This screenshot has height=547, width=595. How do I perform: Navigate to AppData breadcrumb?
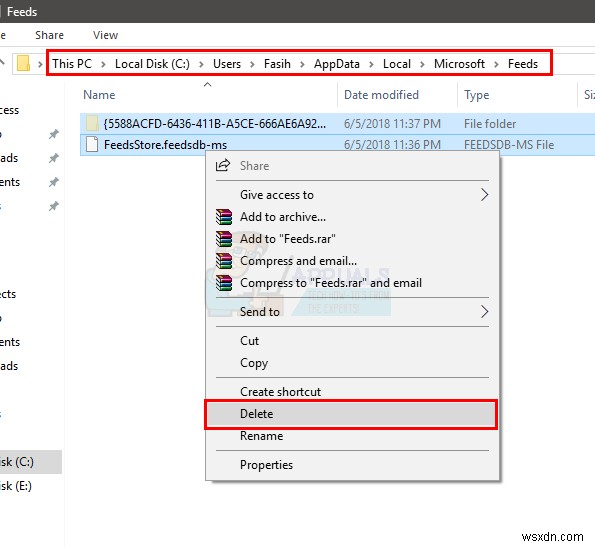point(337,64)
